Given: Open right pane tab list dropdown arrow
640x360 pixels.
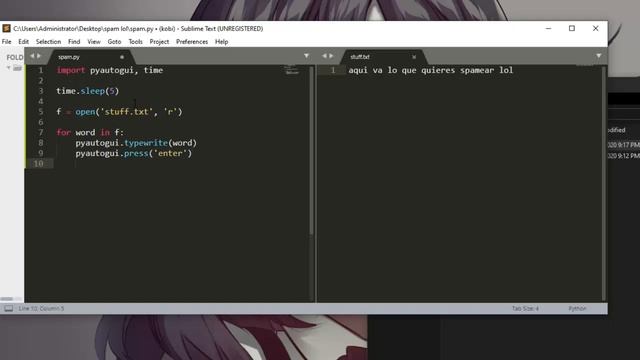Looking at the screenshot, I should [598, 56].
